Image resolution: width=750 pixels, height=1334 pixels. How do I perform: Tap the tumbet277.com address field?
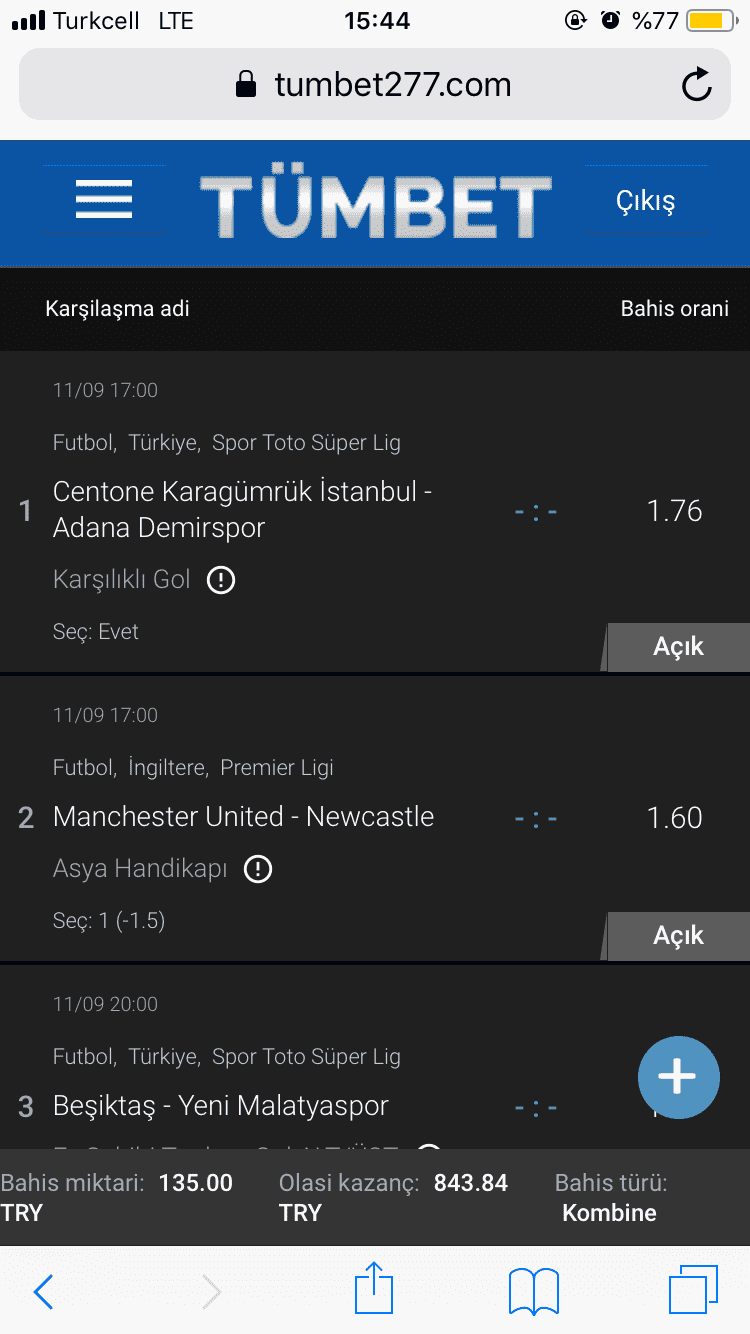(375, 85)
